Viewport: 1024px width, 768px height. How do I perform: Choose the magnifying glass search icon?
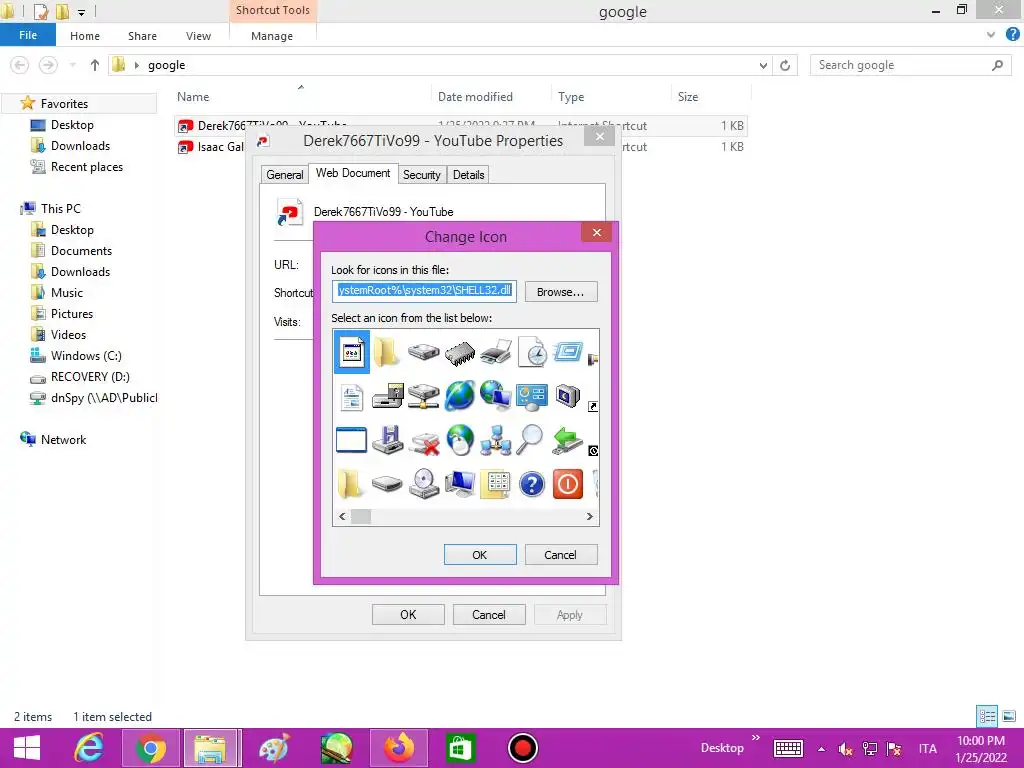(530, 440)
